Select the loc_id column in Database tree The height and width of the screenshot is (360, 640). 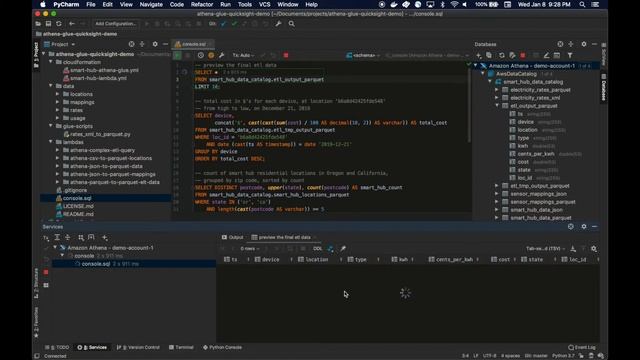click(525, 178)
